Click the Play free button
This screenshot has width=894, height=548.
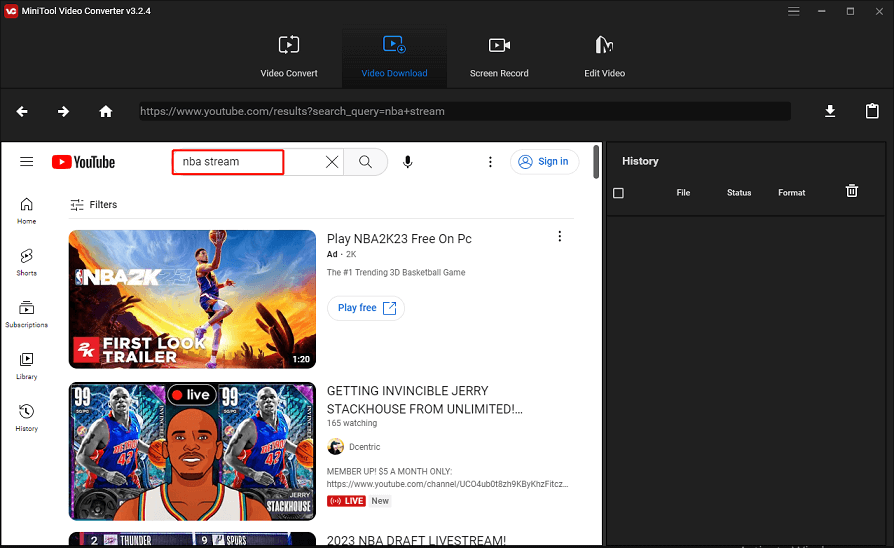(x=366, y=308)
